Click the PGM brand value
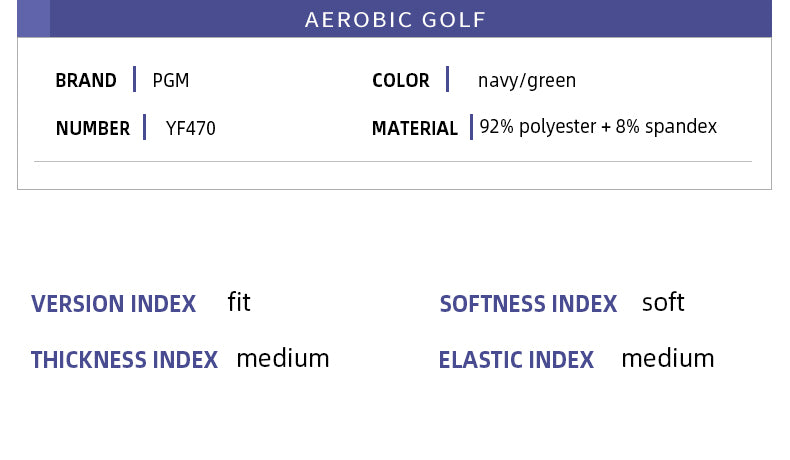Viewport: 790px width, 460px height. click(x=171, y=81)
